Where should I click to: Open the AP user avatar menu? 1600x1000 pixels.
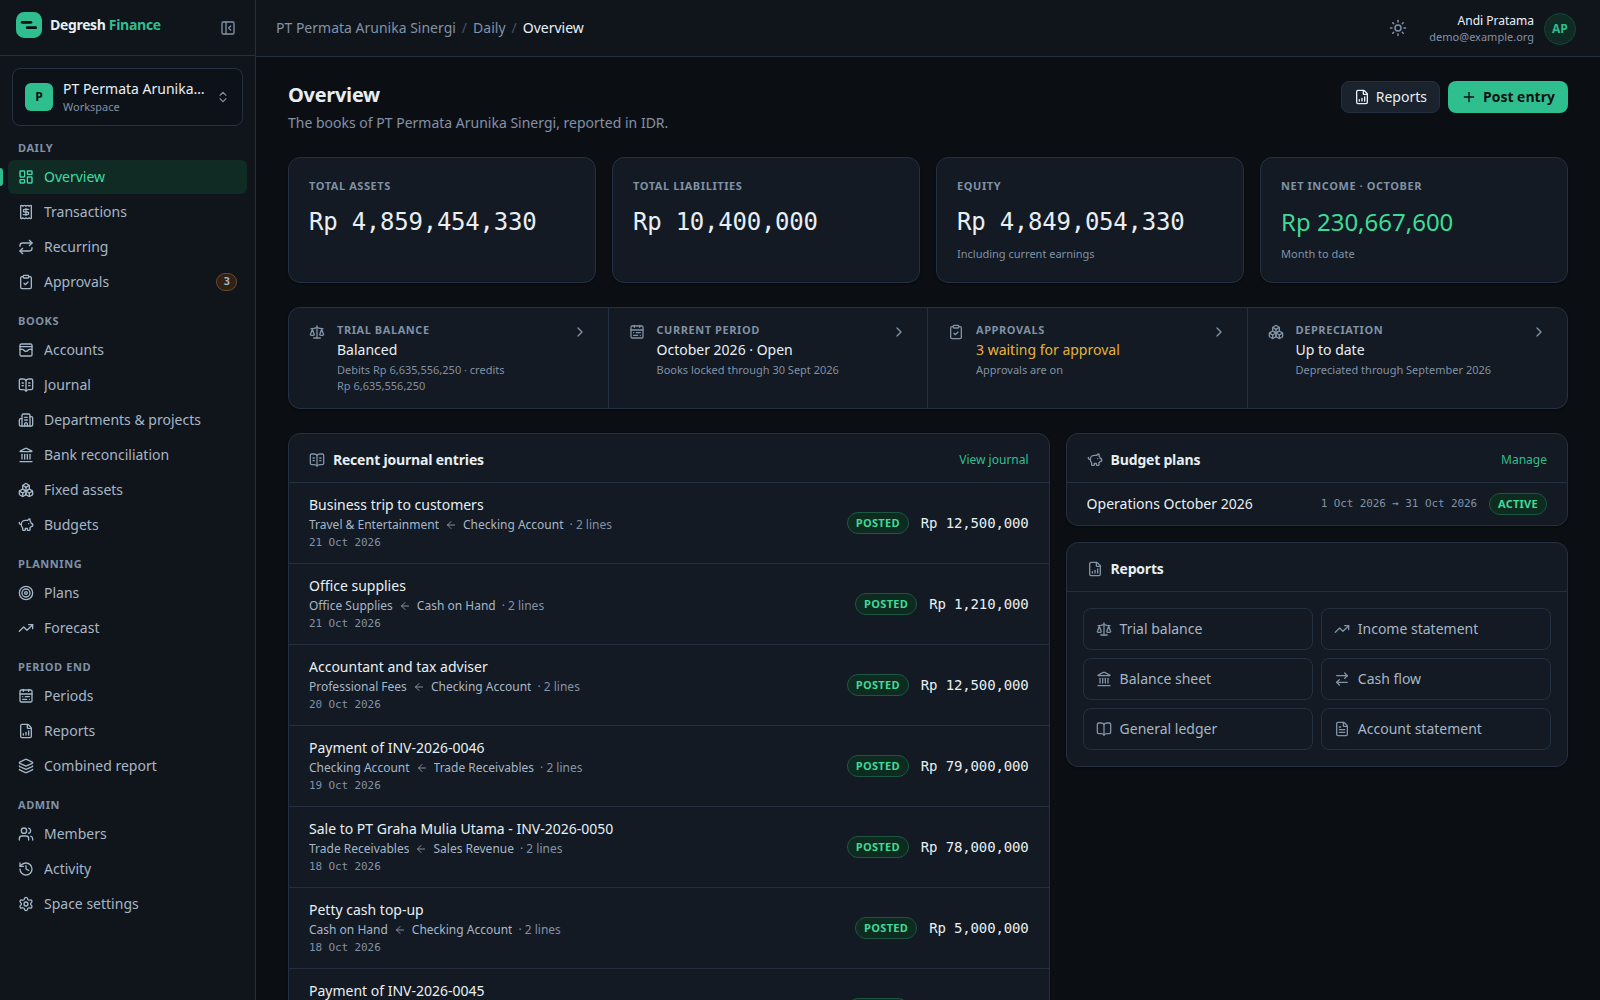coord(1559,28)
